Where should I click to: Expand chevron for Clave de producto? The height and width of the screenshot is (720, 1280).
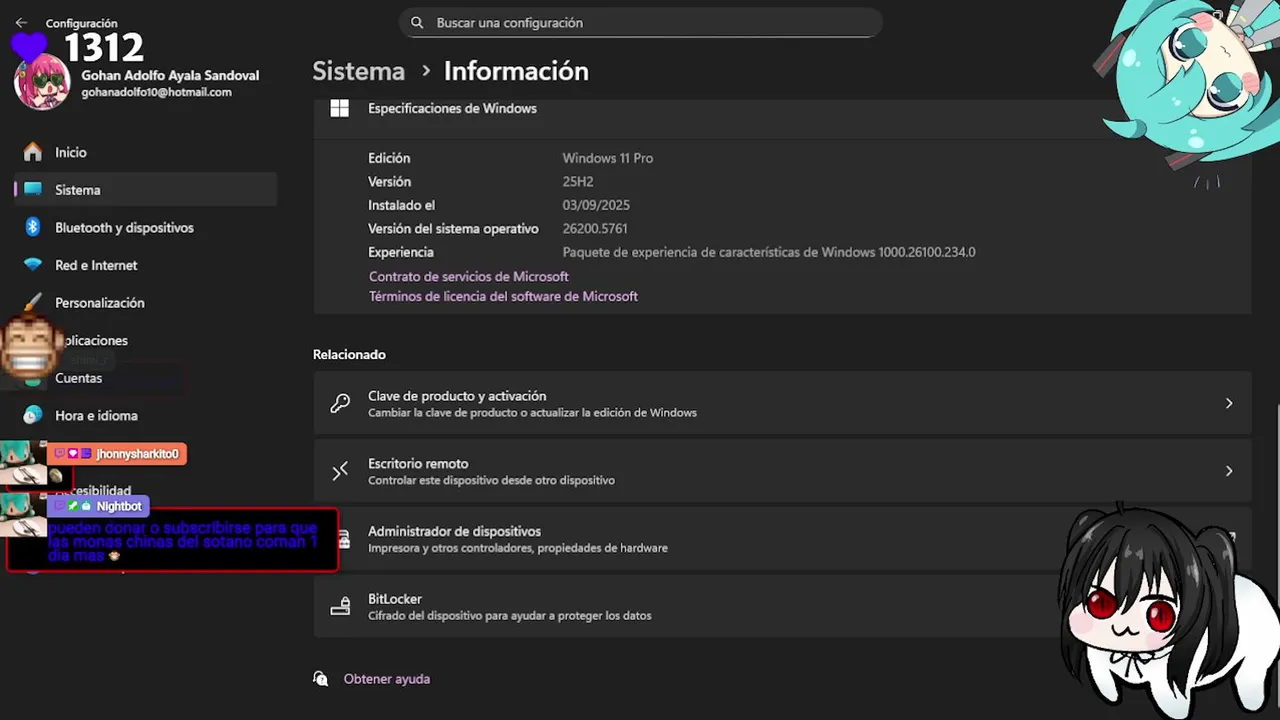pyautogui.click(x=1229, y=403)
